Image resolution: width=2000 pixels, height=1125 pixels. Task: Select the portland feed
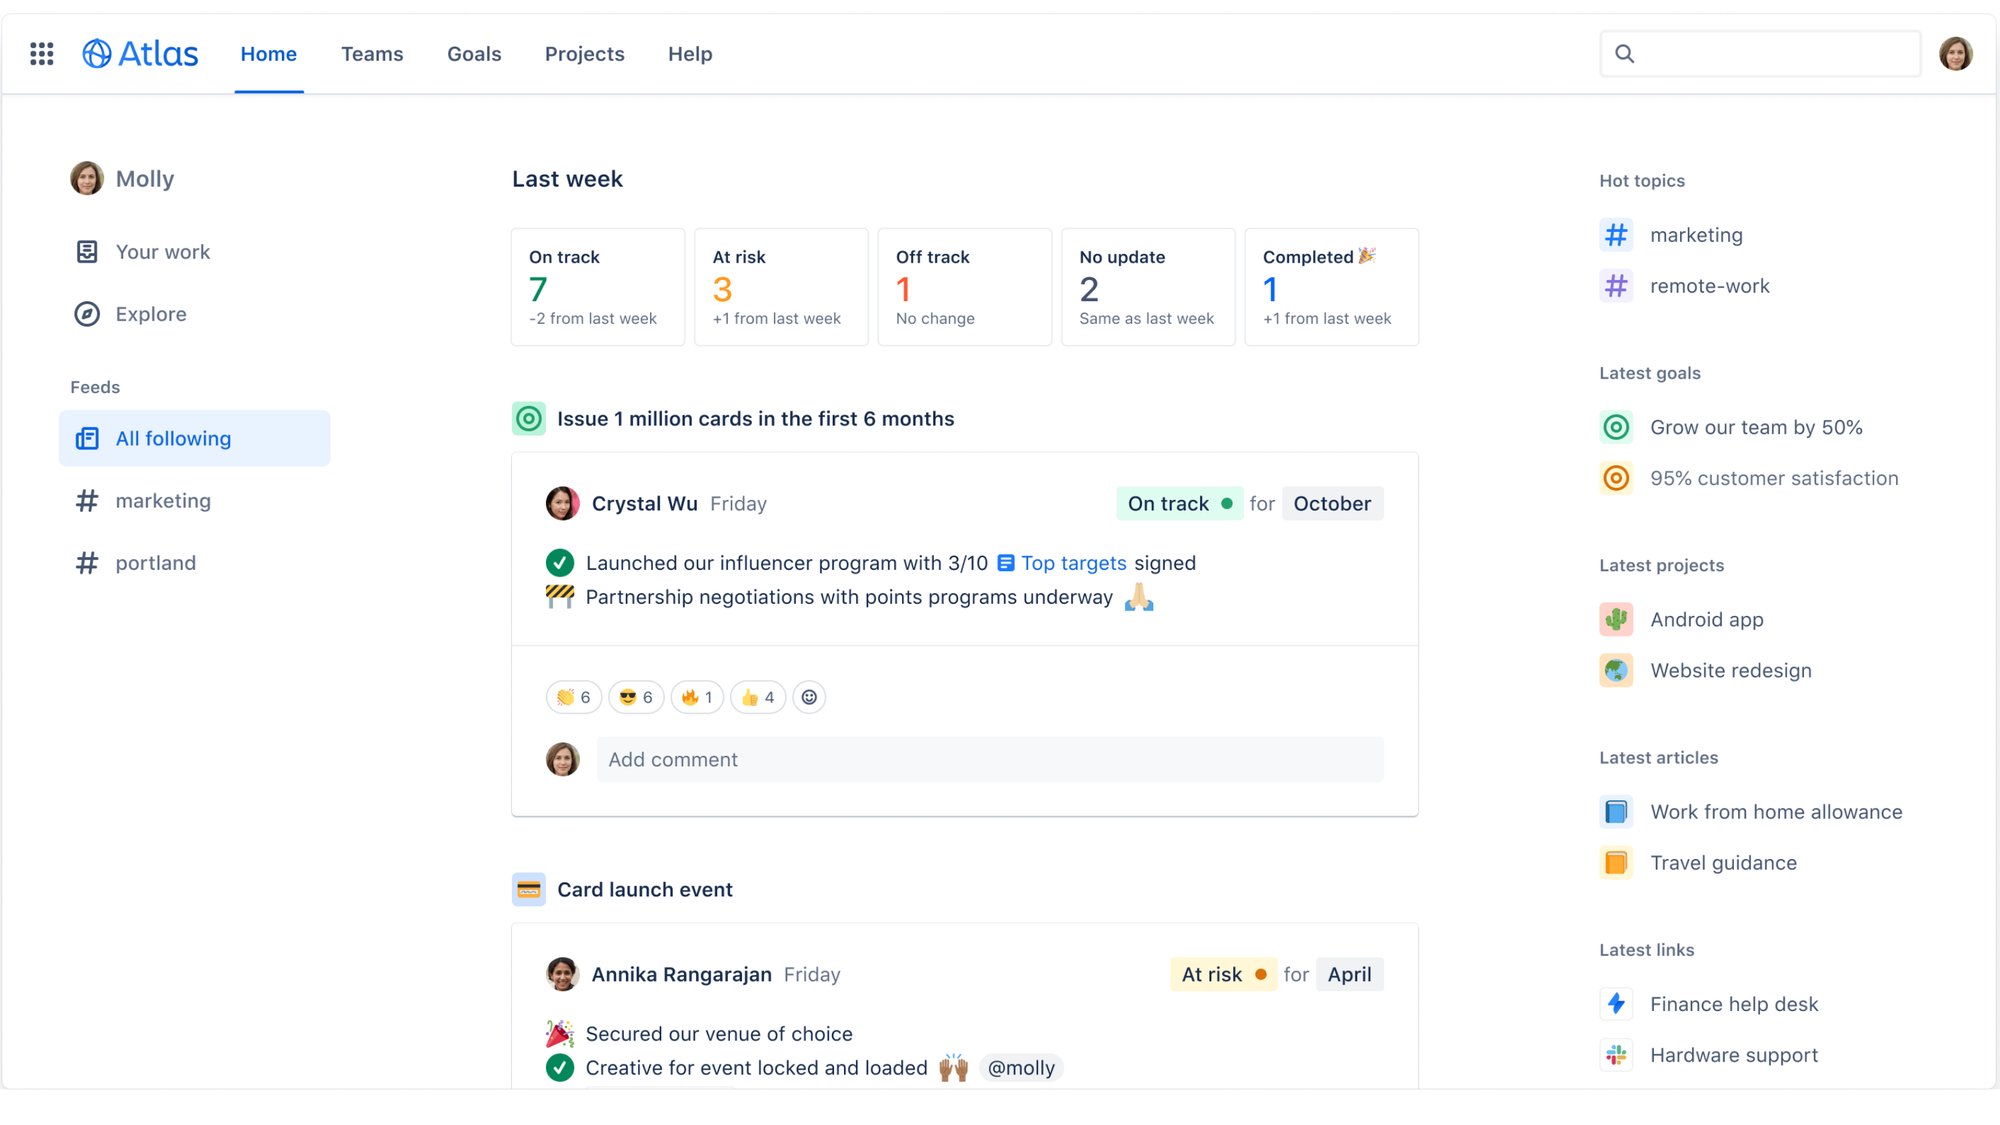click(155, 563)
